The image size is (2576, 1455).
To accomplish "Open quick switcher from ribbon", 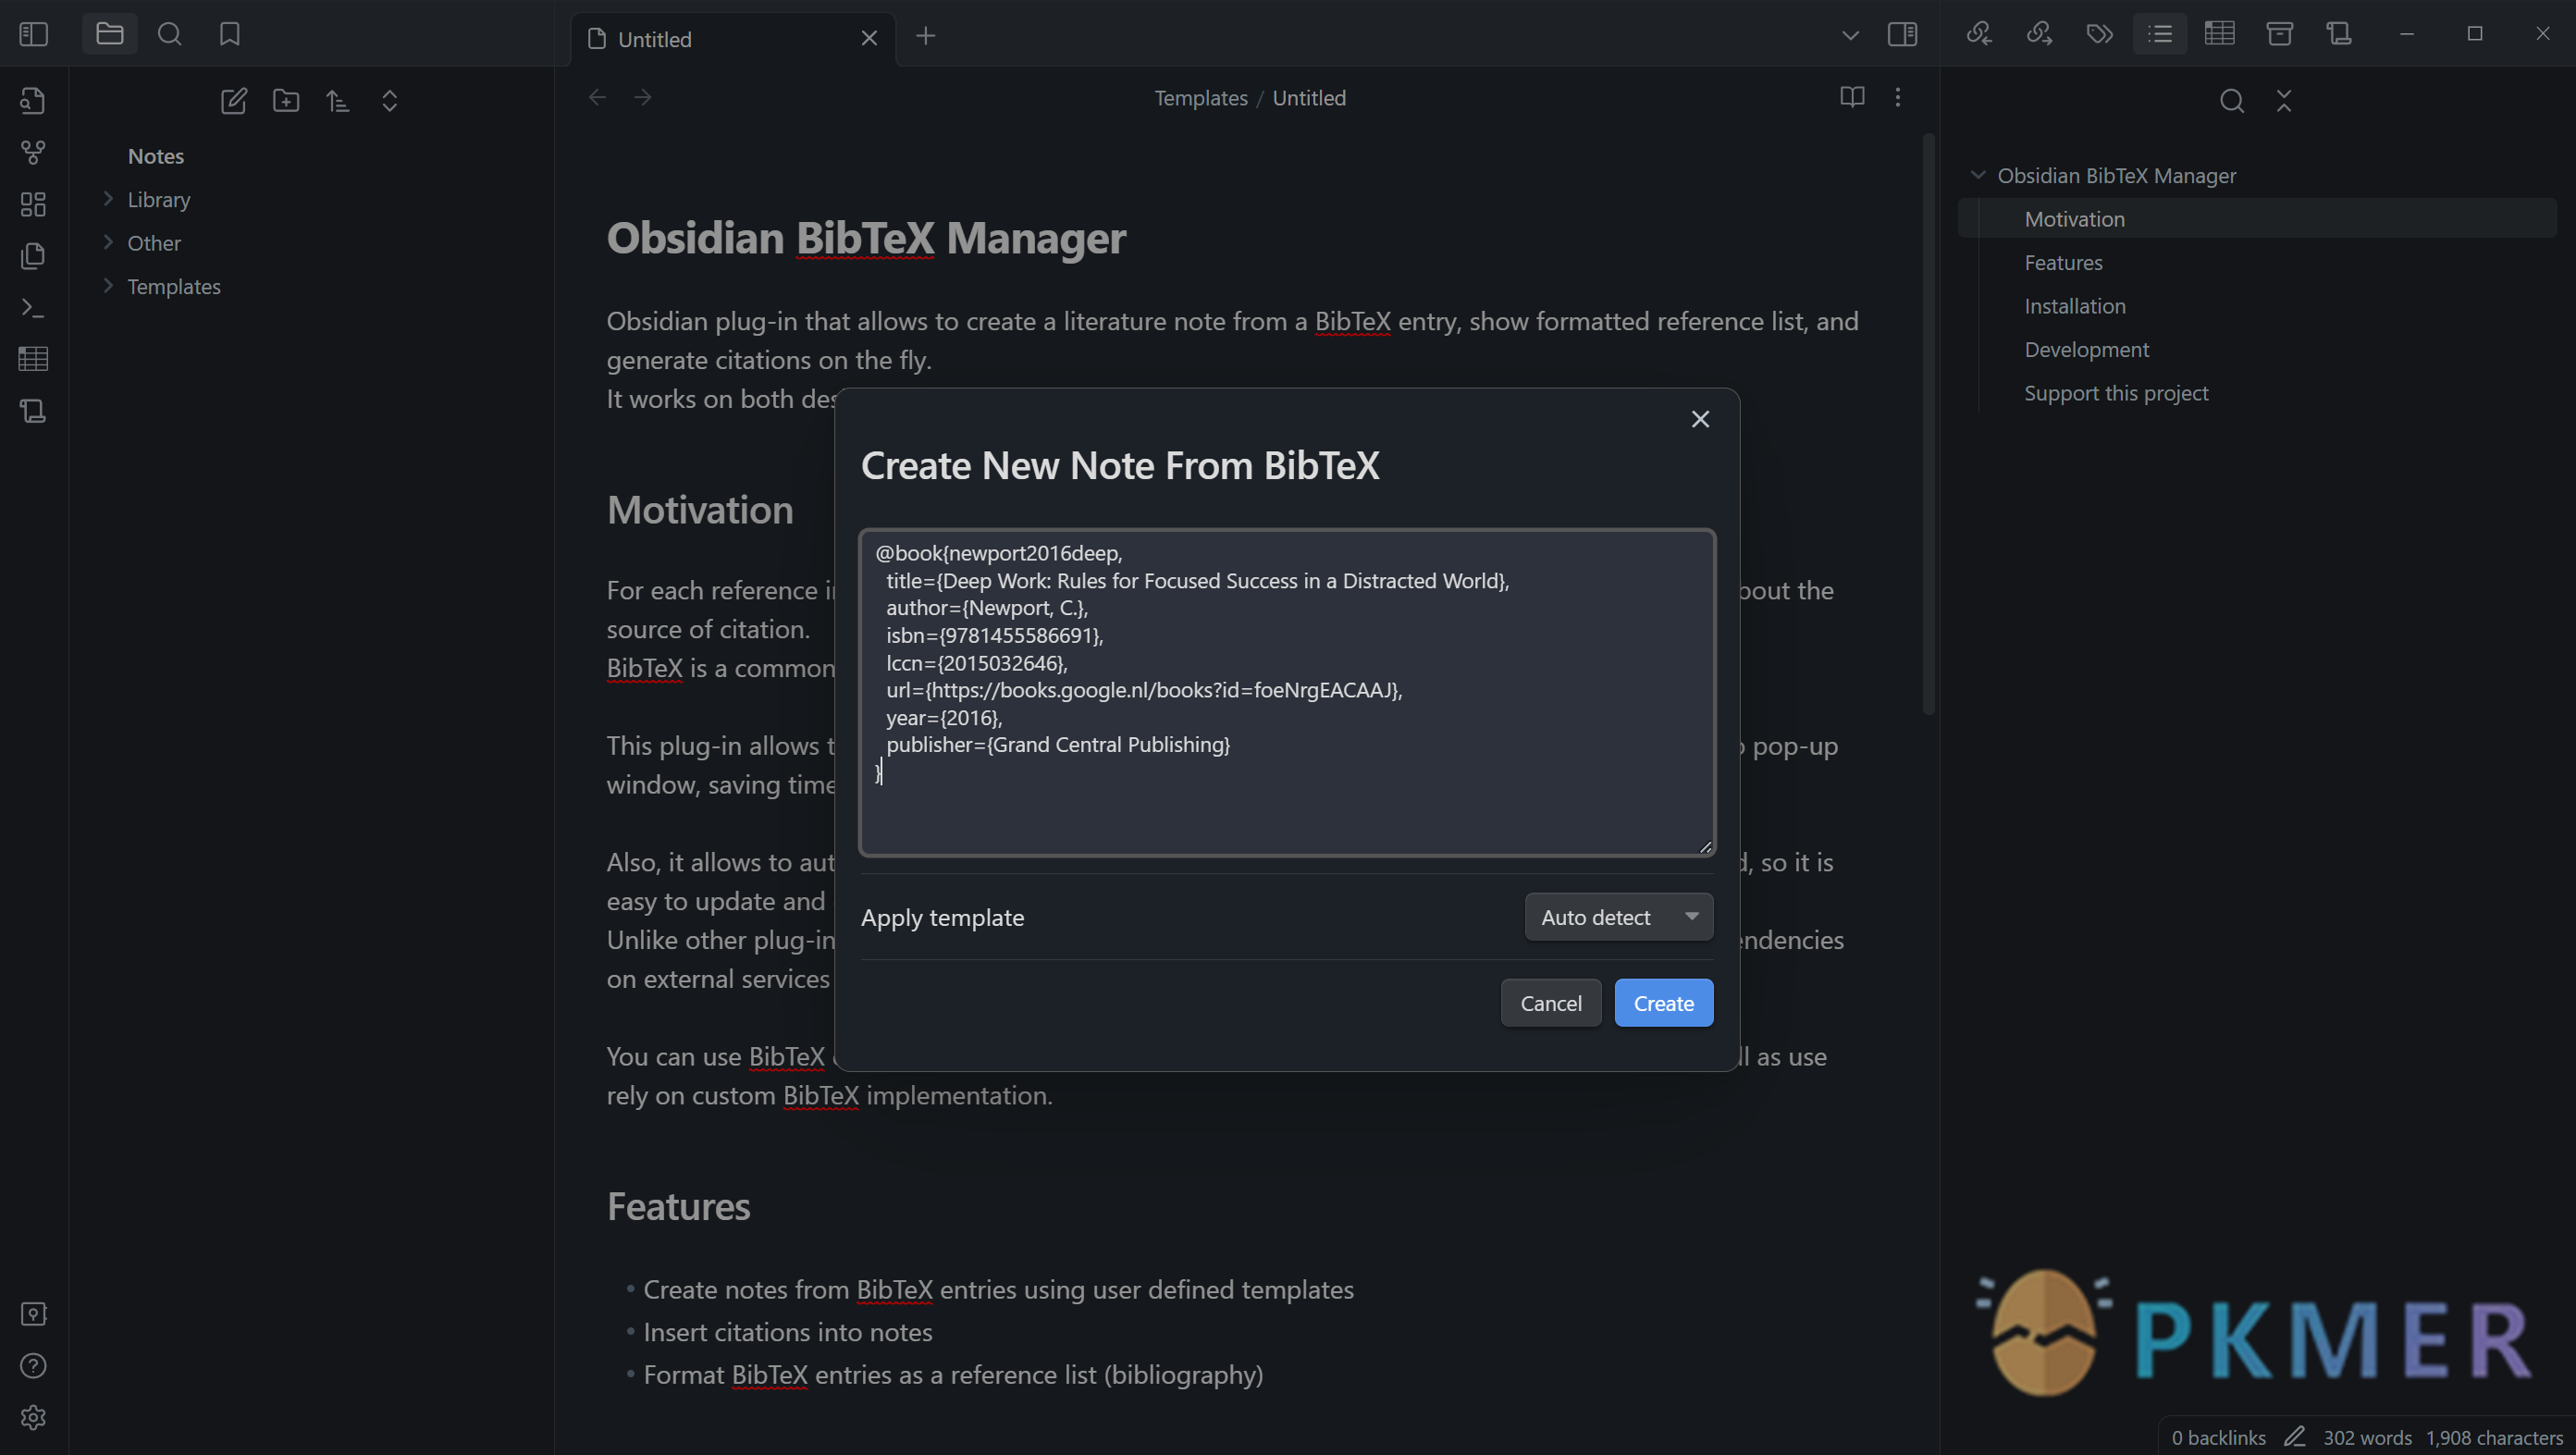I will pos(34,101).
